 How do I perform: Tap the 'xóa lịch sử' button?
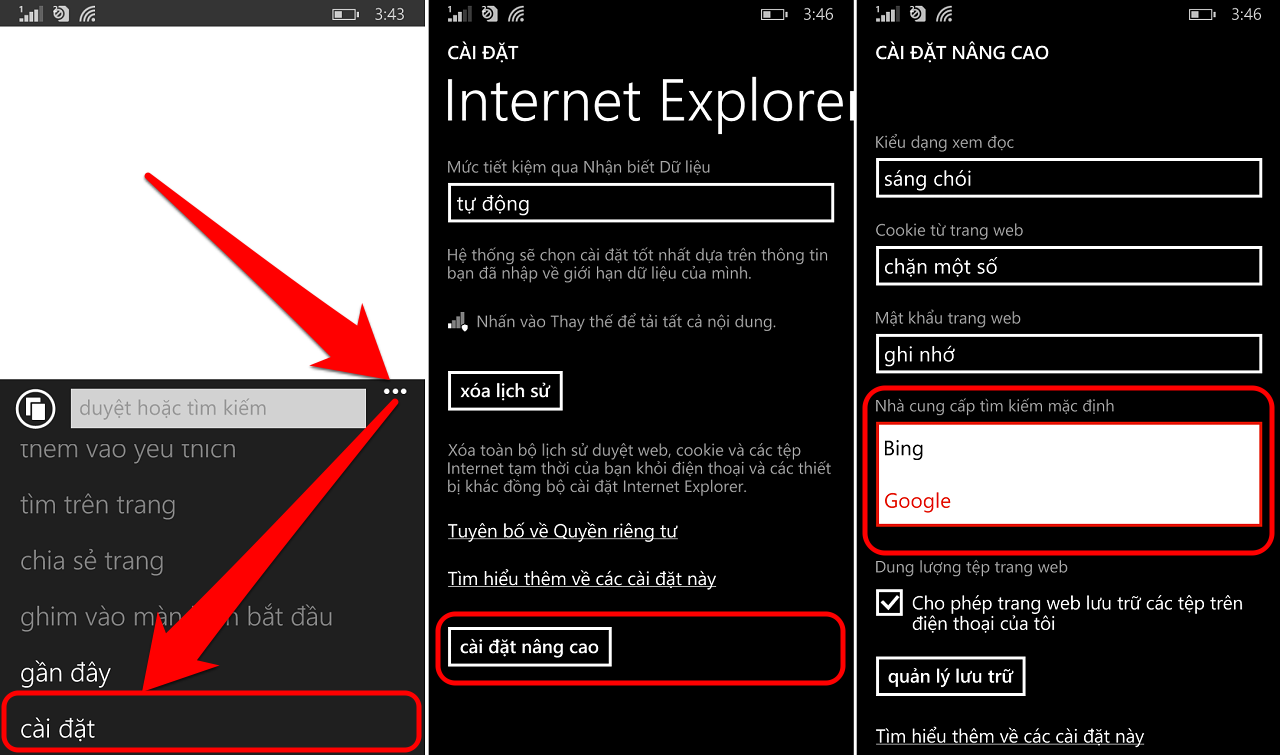pos(505,391)
